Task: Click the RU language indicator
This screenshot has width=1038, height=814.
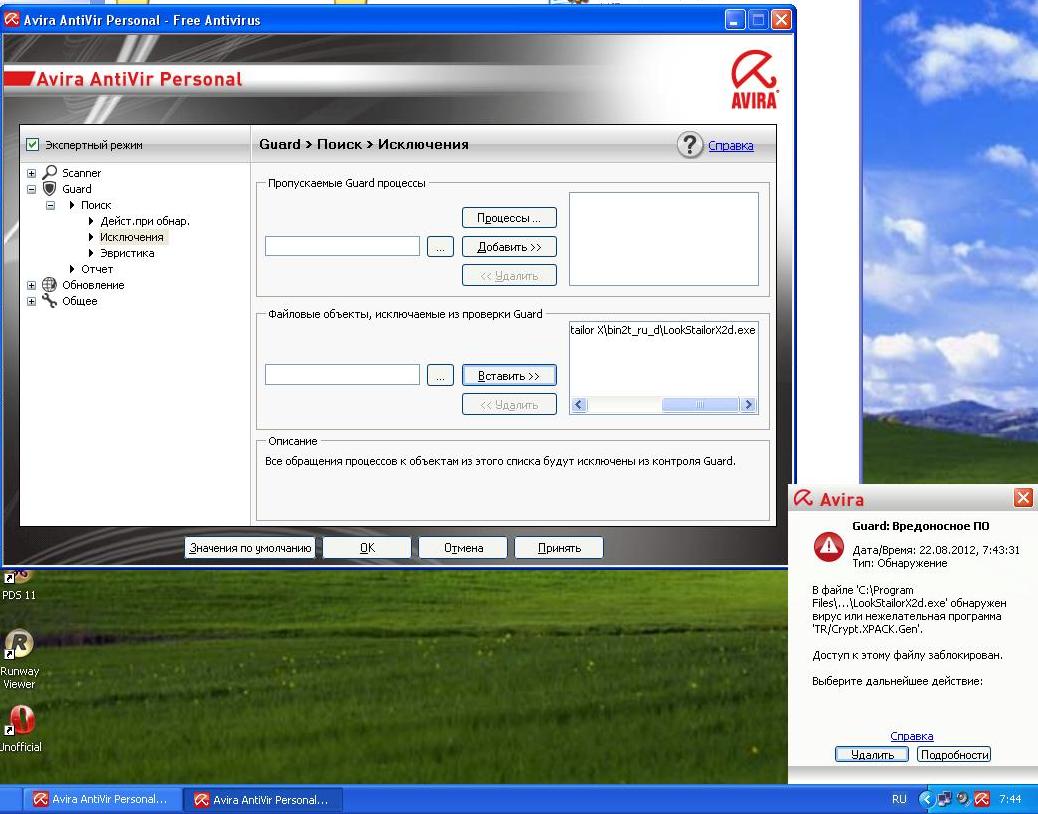Action: 899,799
